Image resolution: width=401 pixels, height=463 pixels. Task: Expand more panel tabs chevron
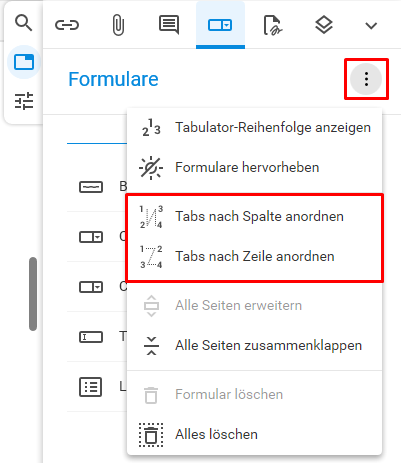(371, 25)
